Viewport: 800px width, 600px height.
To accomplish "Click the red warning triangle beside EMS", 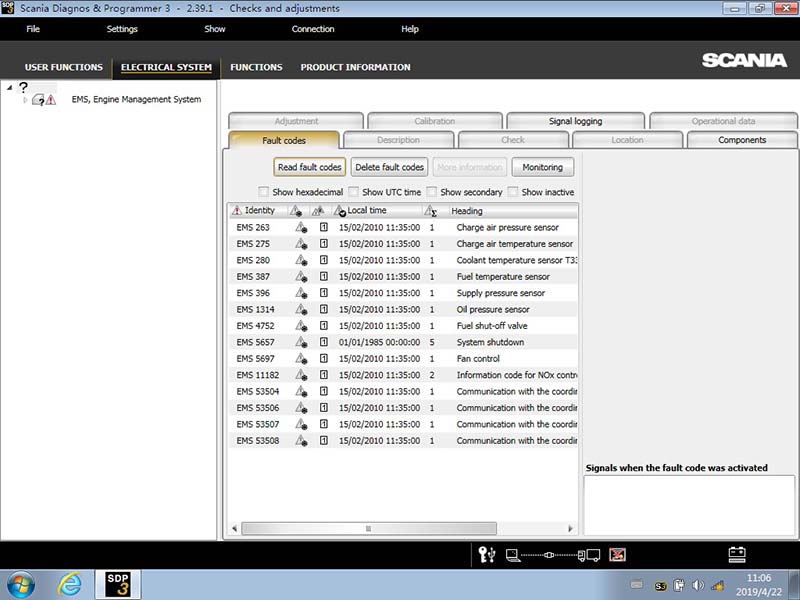I will (x=51, y=99).
